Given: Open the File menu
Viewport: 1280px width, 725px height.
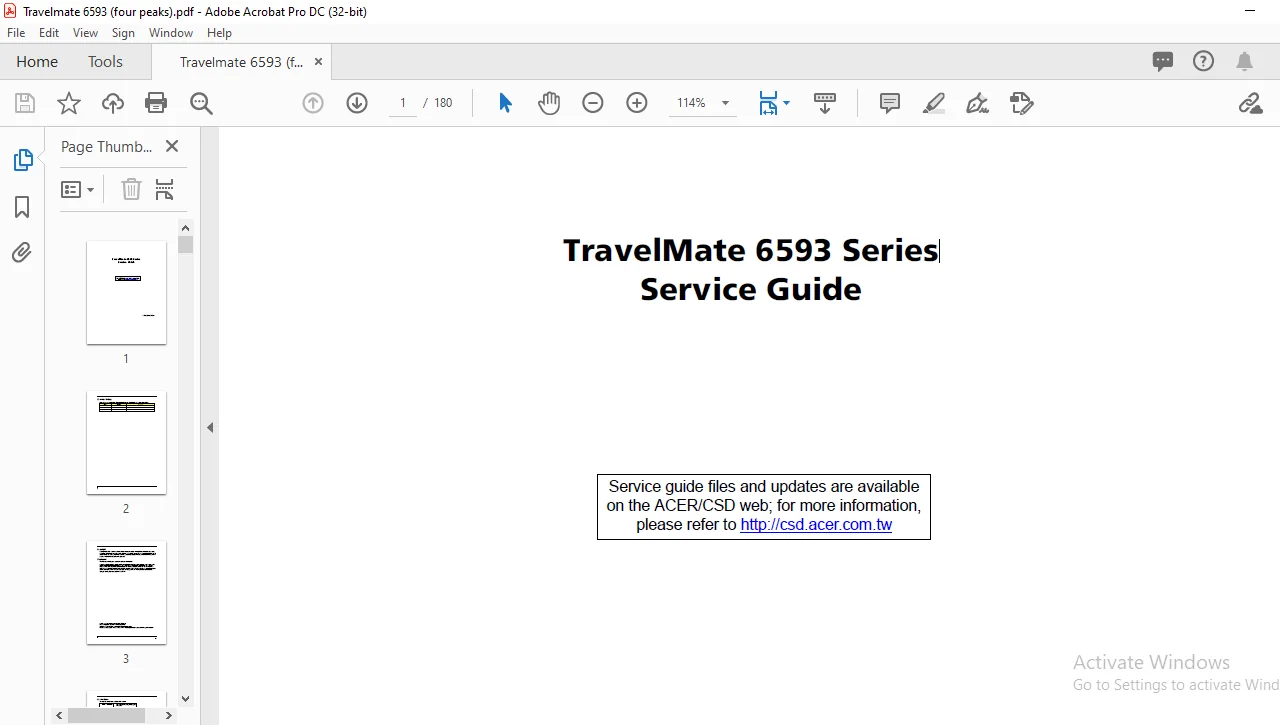Looking at the screenshot, I should click(16, 33).
